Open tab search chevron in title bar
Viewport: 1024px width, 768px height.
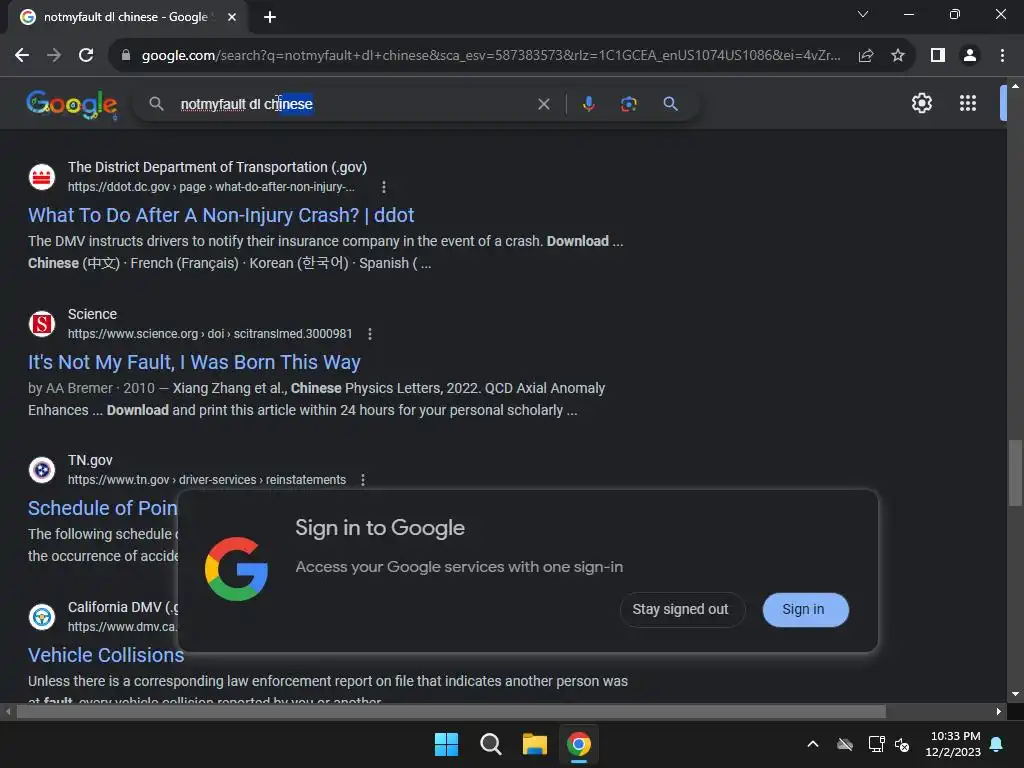[863, 14]
